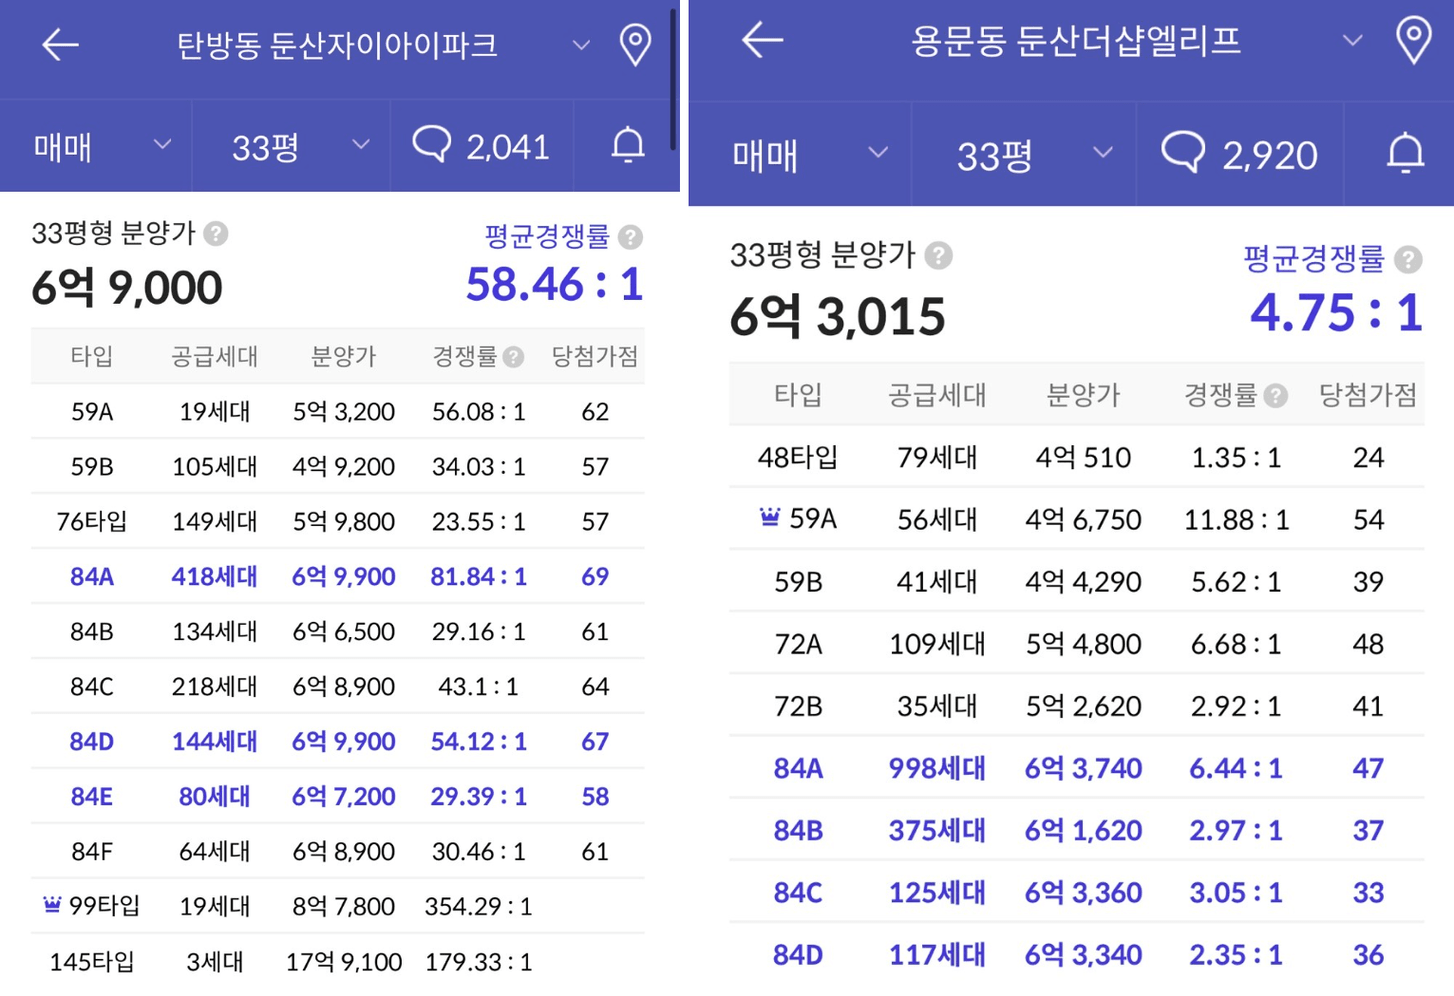Open help icon next to 4.75 평균경쟁률

(1408, 260)
